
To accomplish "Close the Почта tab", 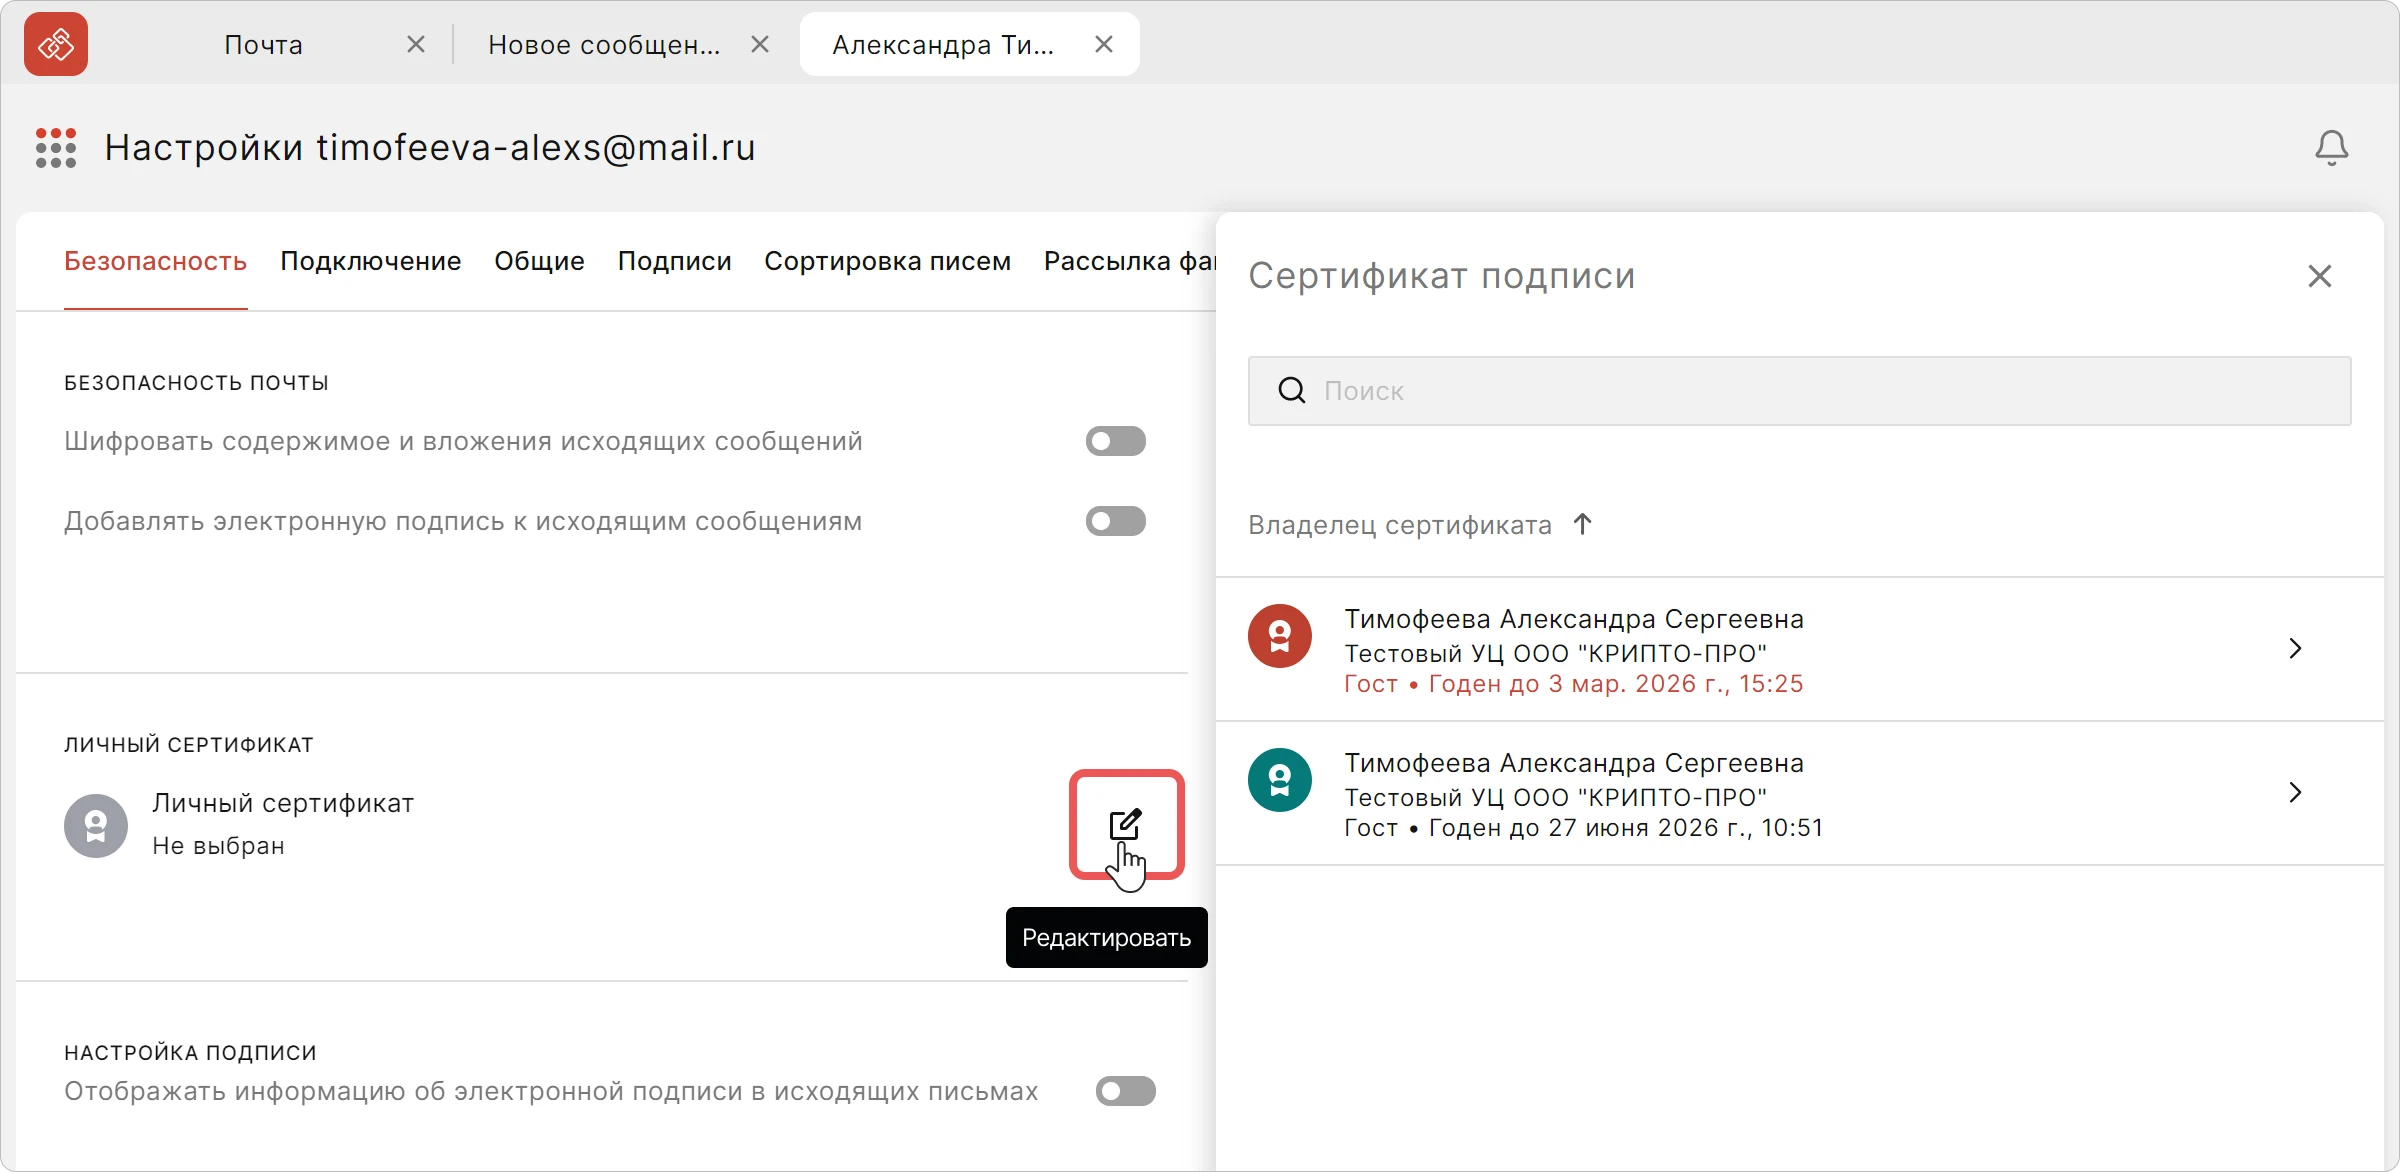I will click(416, 44).
